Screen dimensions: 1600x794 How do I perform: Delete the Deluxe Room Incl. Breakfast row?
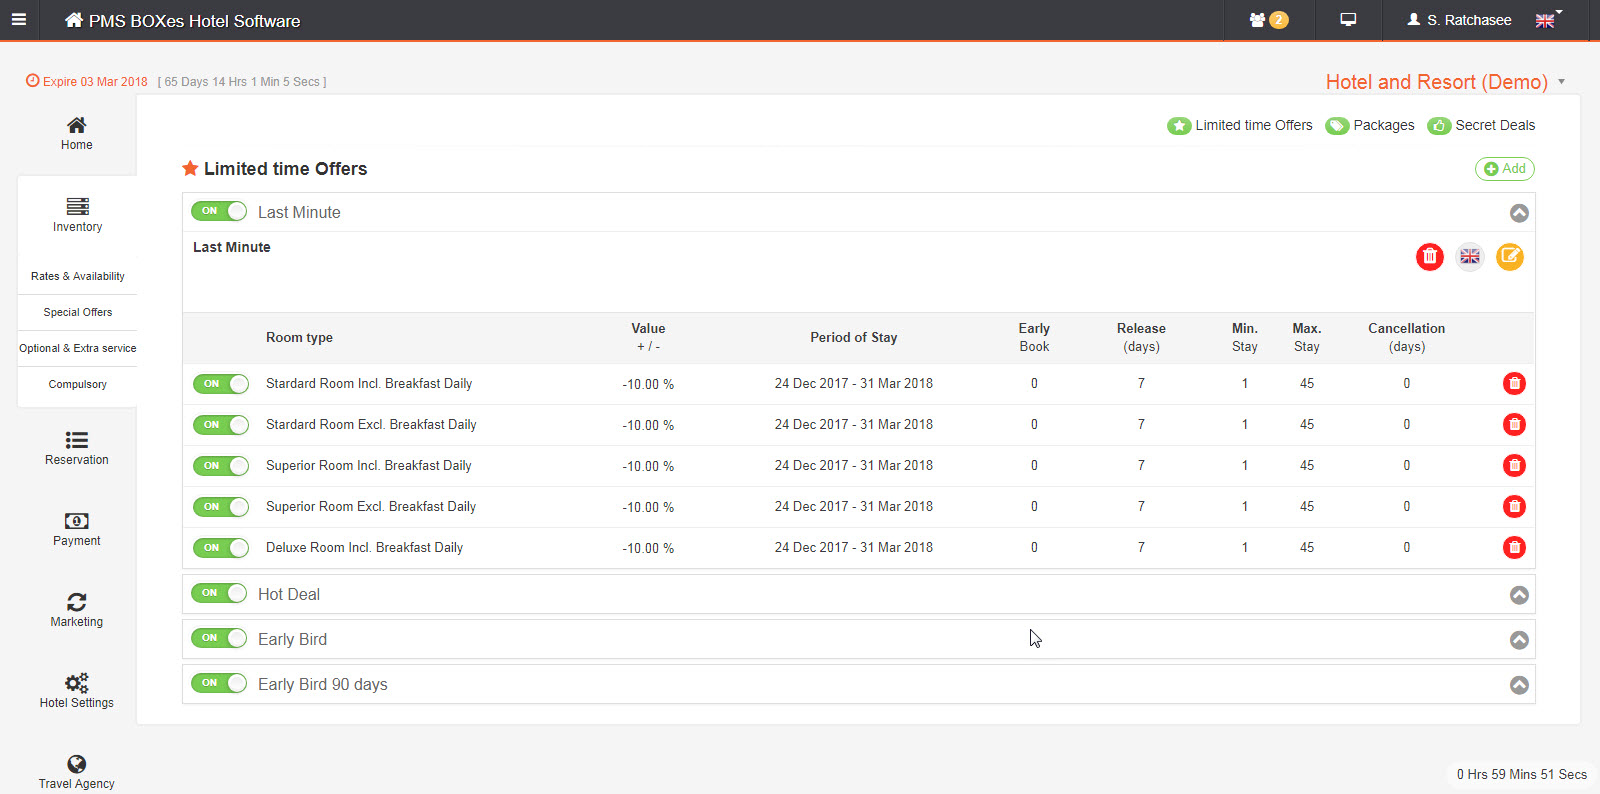1514,548
